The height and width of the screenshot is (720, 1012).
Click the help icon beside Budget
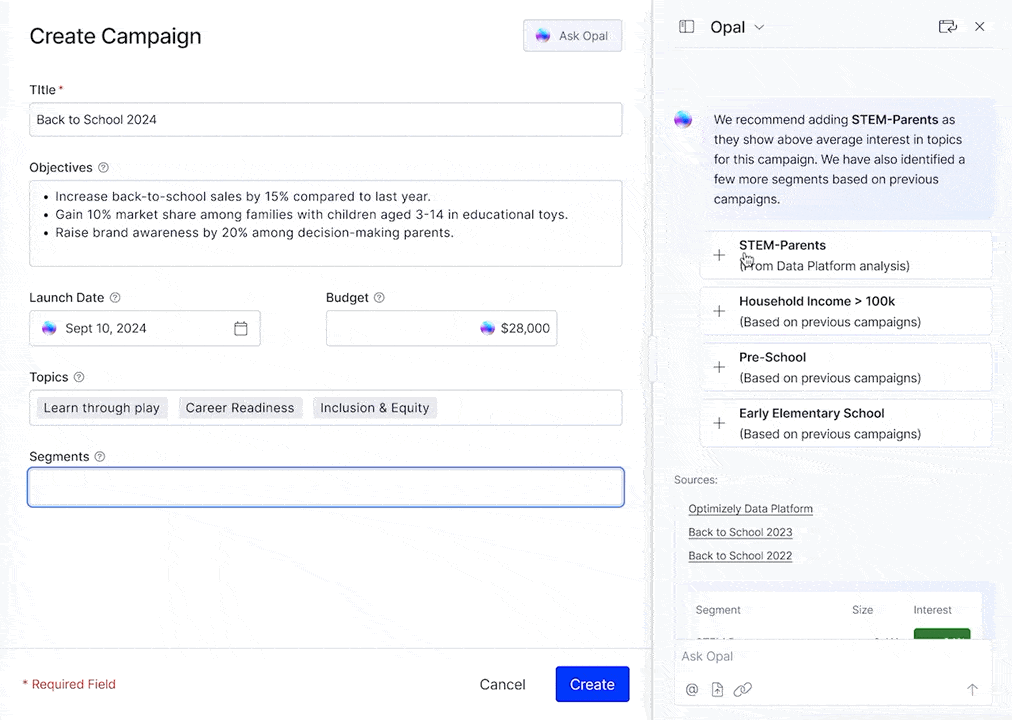point(379,298)
